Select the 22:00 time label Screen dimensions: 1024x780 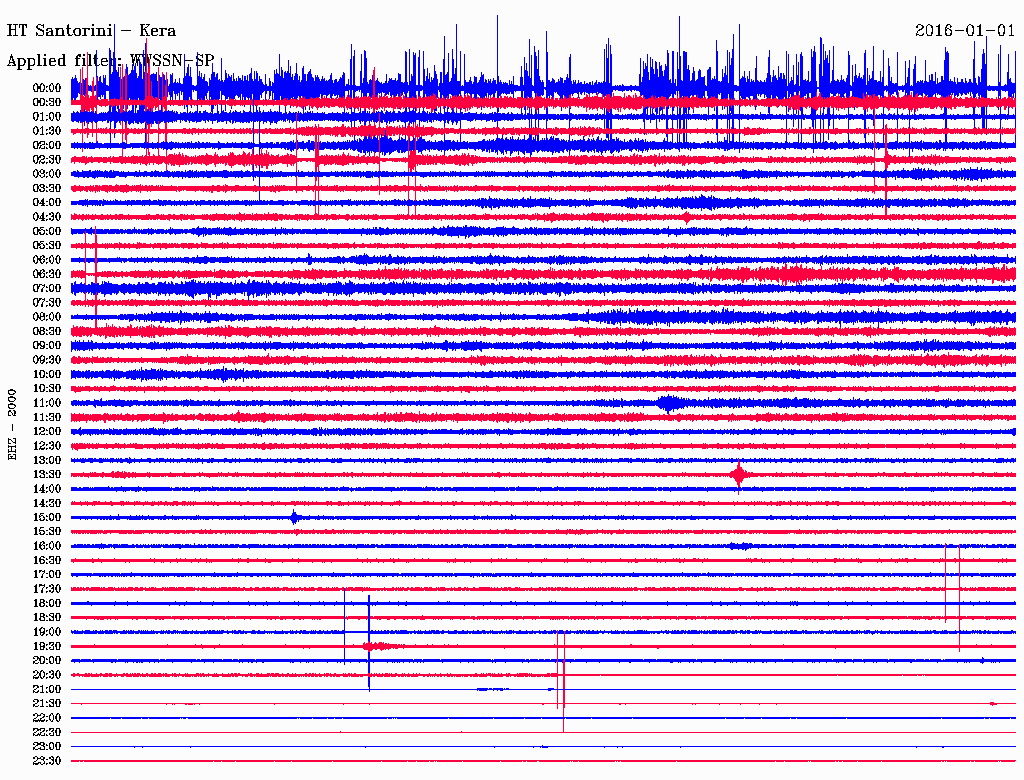click(x=47, y=718)
